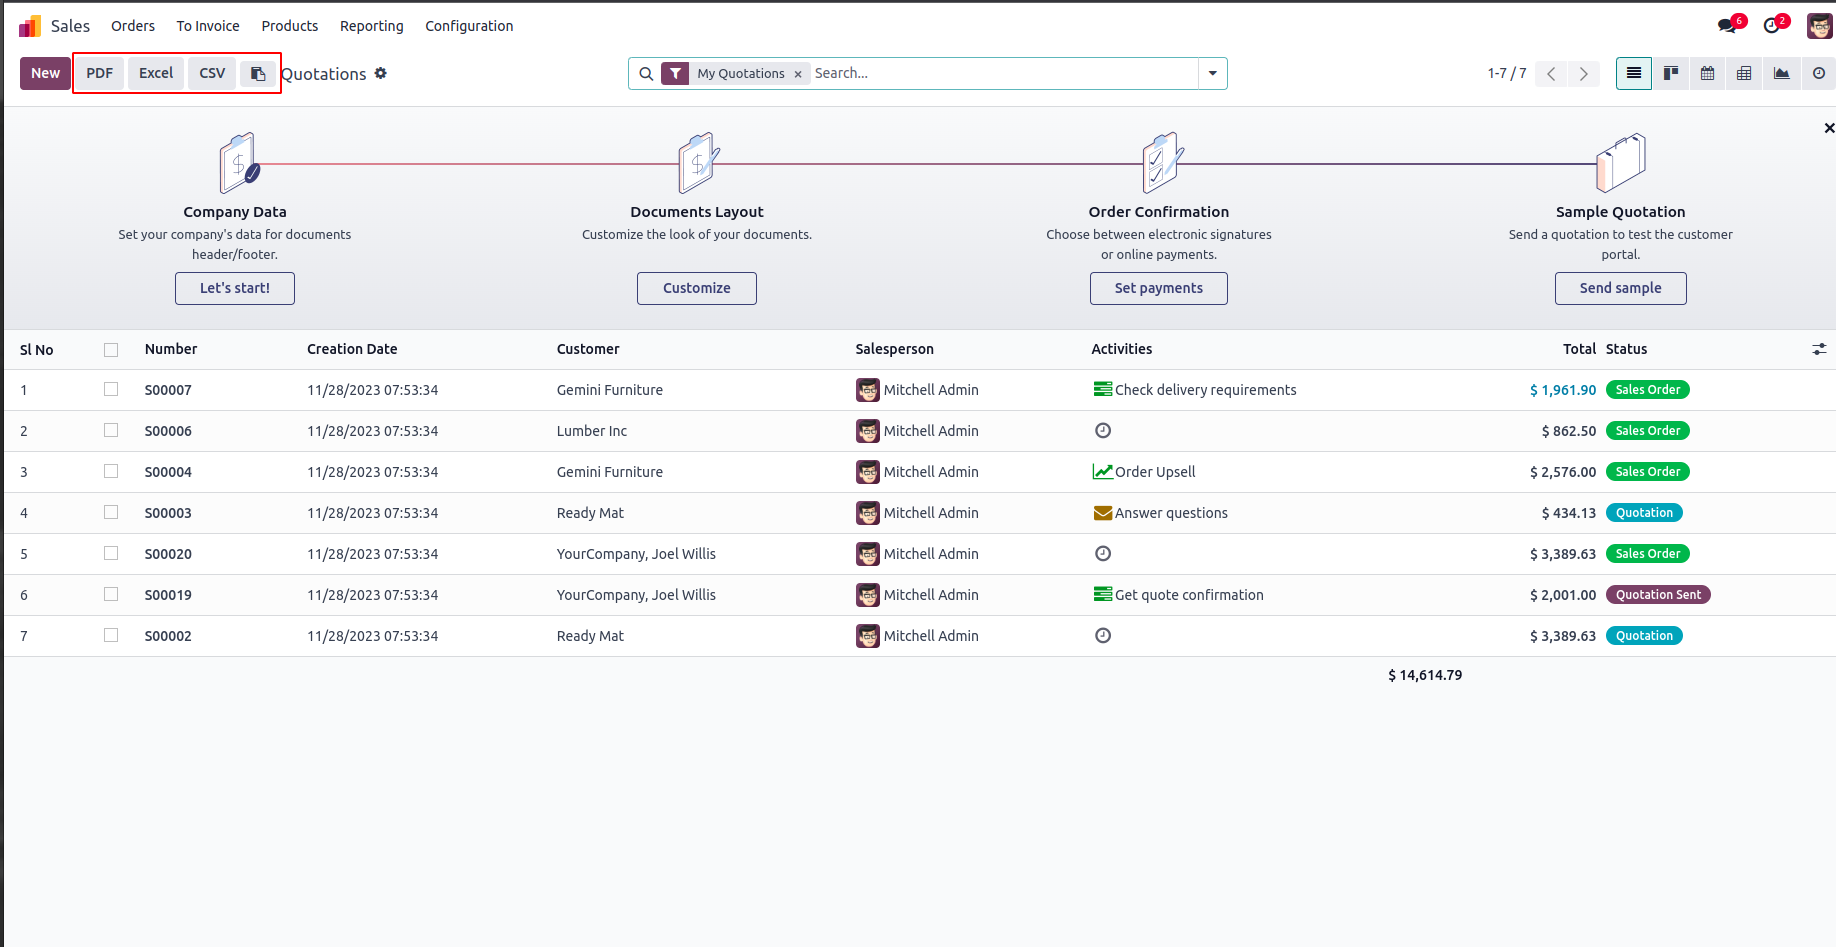Image resolution: width=1836 pixels, height=947 pixels.
Task: Open the Pivot table view
Action: coord(1744,73)
